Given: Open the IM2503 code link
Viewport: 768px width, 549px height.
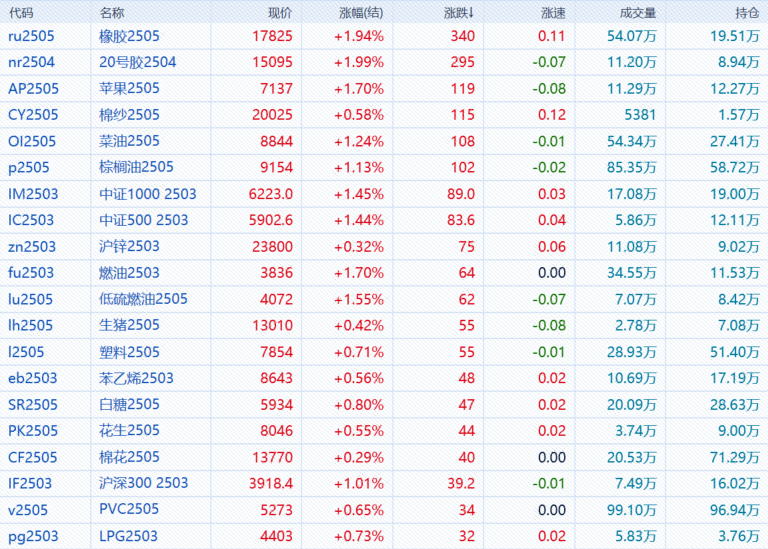Looking at the screenshot, I should click(x=32, y=193).
